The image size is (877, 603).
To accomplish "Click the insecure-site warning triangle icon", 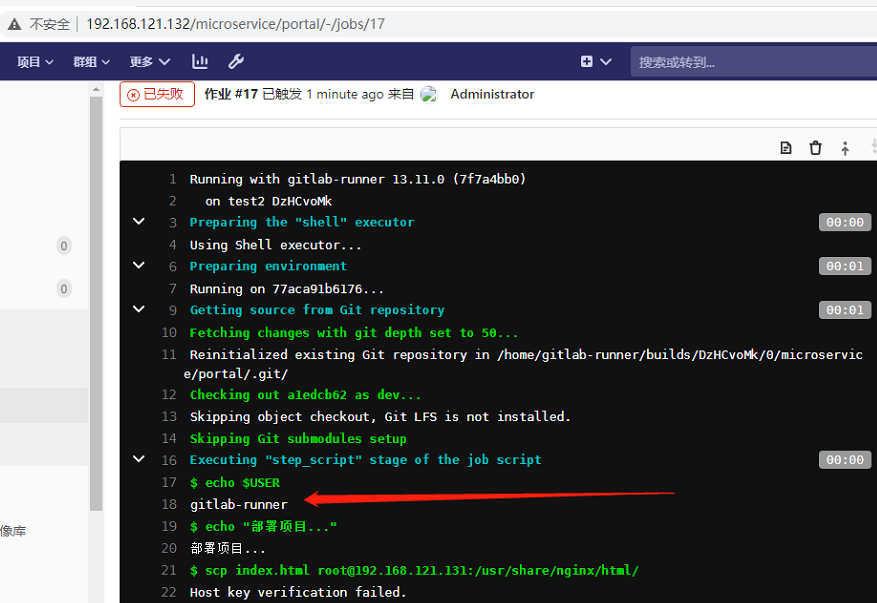I will (x=15, y=24).
